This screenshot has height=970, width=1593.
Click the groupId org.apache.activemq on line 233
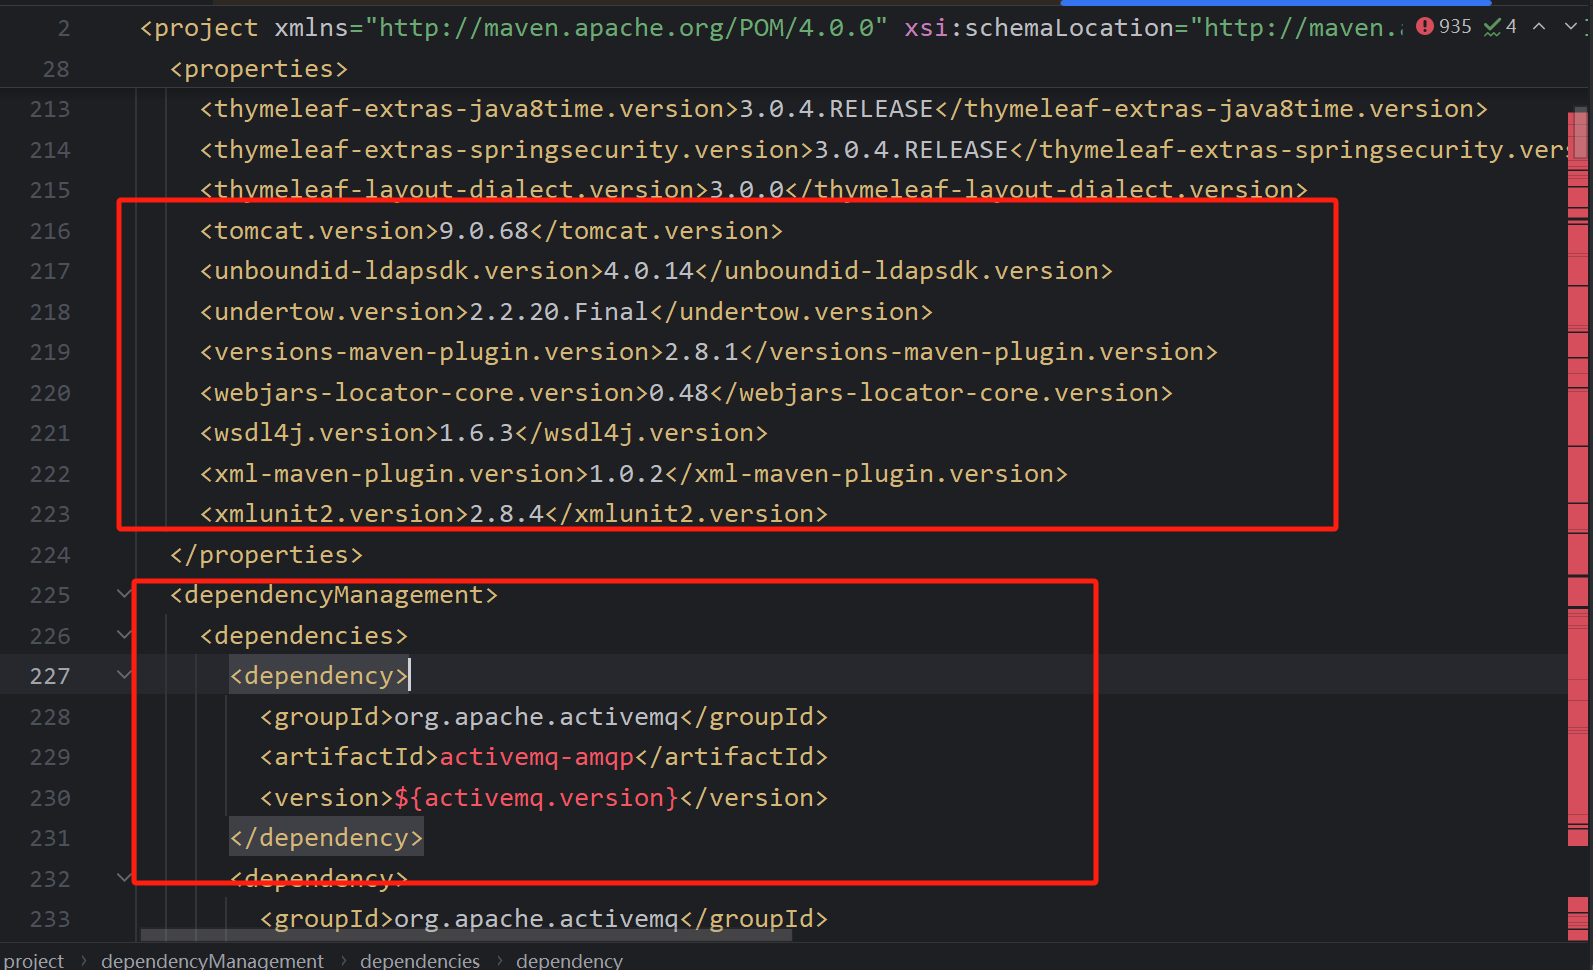pyautogui.click(x=544, y=919)
